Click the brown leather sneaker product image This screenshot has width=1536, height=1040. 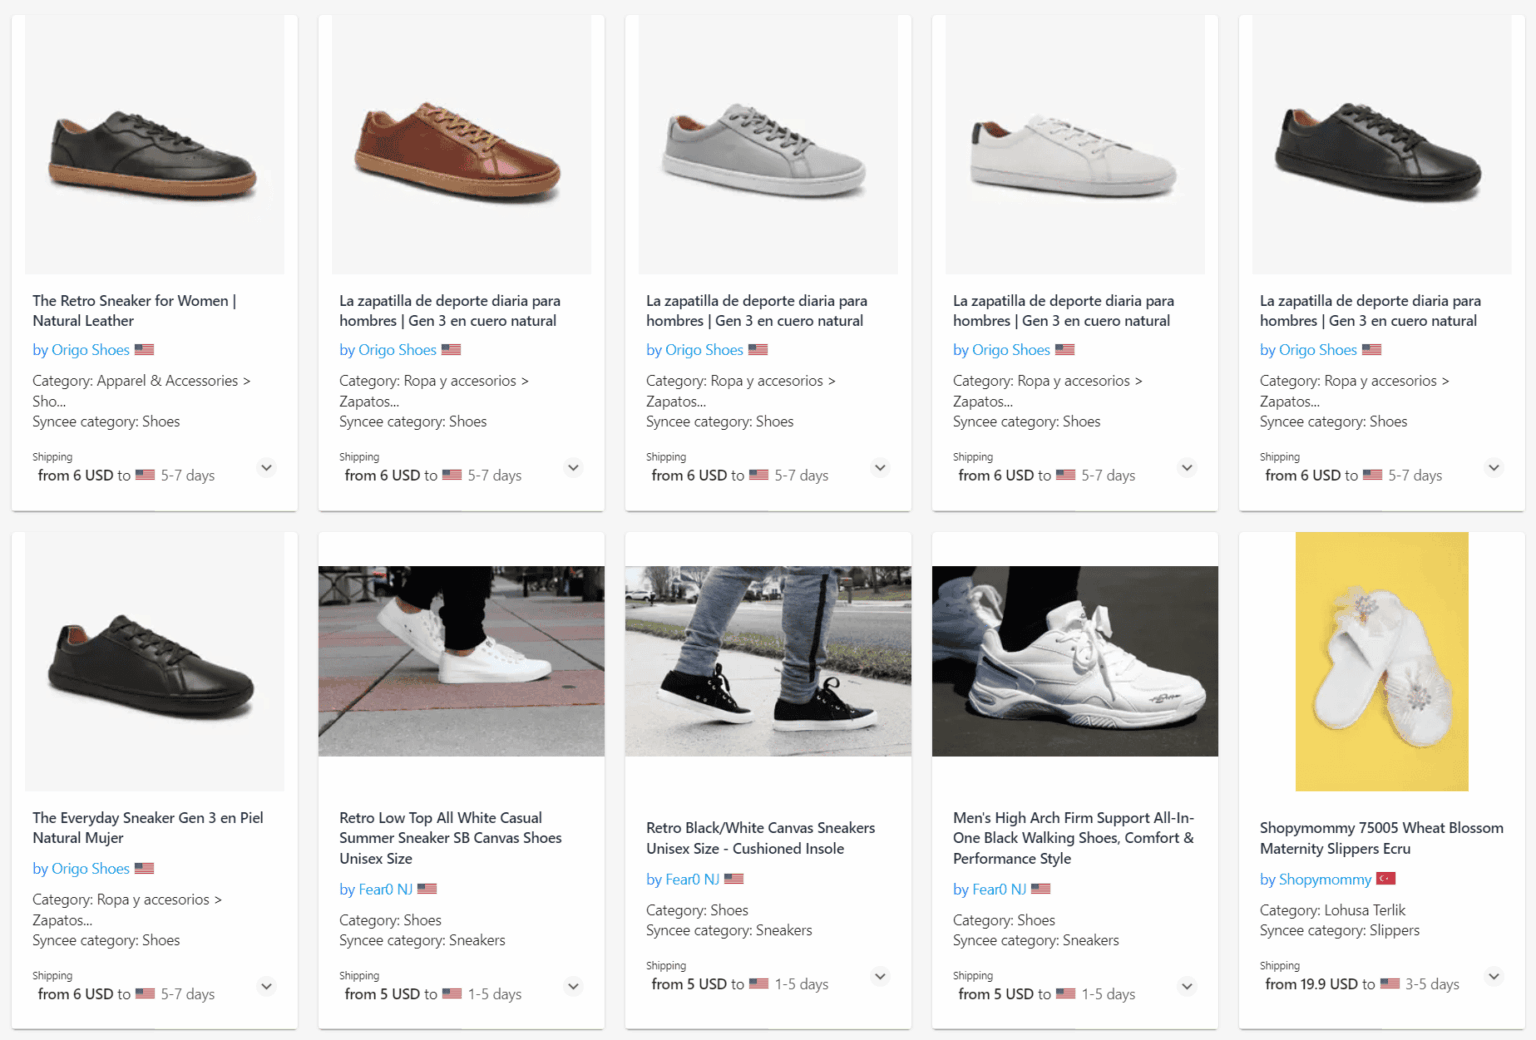[461, 144]
